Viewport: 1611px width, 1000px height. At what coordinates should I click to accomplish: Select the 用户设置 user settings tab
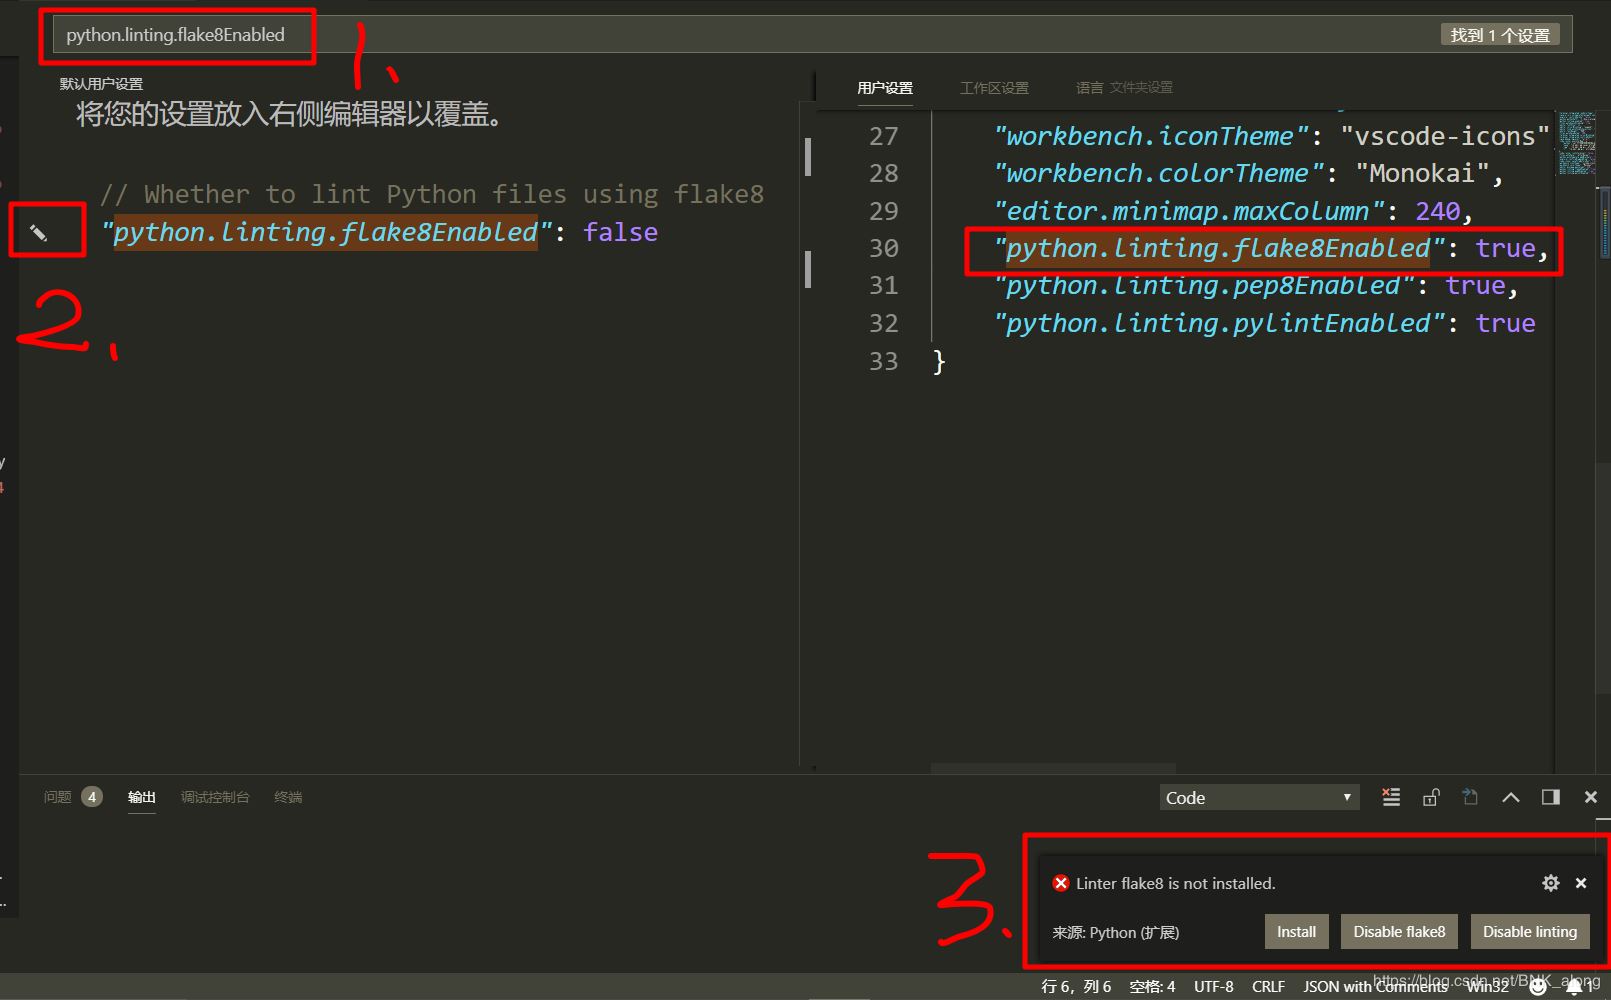(885, 88)
